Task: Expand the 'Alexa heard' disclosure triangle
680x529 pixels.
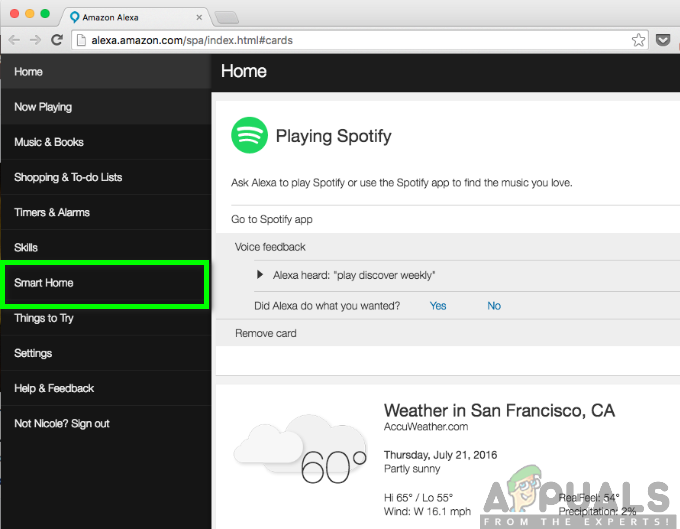Action: (260, 274)
